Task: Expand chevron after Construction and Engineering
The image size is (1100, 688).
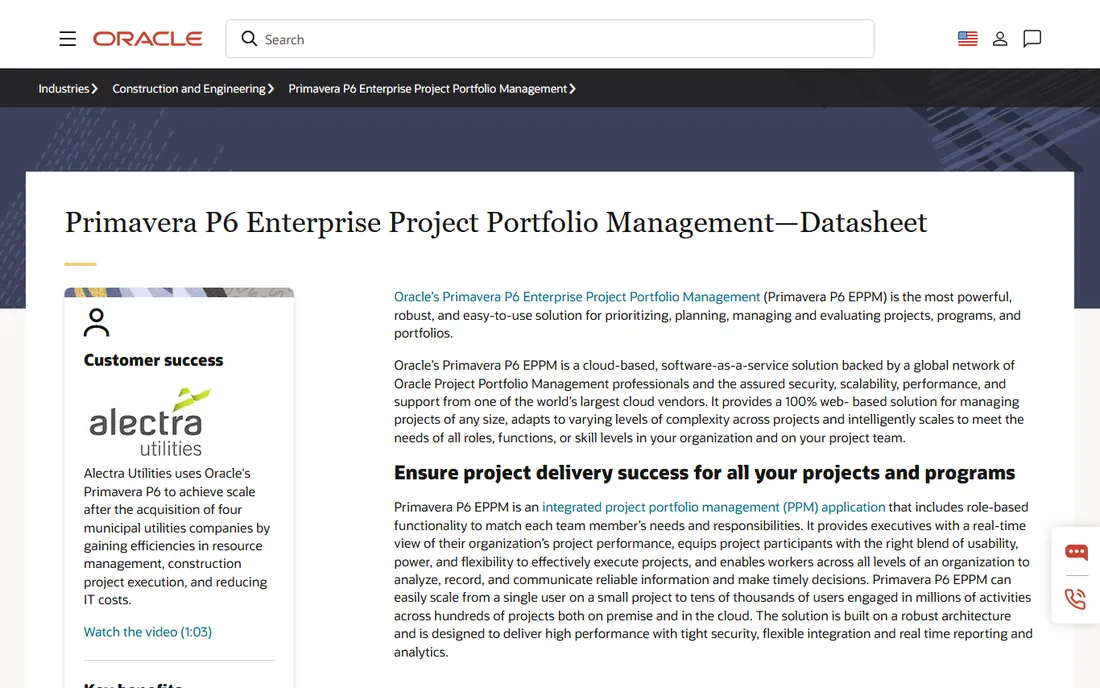Action: [271, 88]
